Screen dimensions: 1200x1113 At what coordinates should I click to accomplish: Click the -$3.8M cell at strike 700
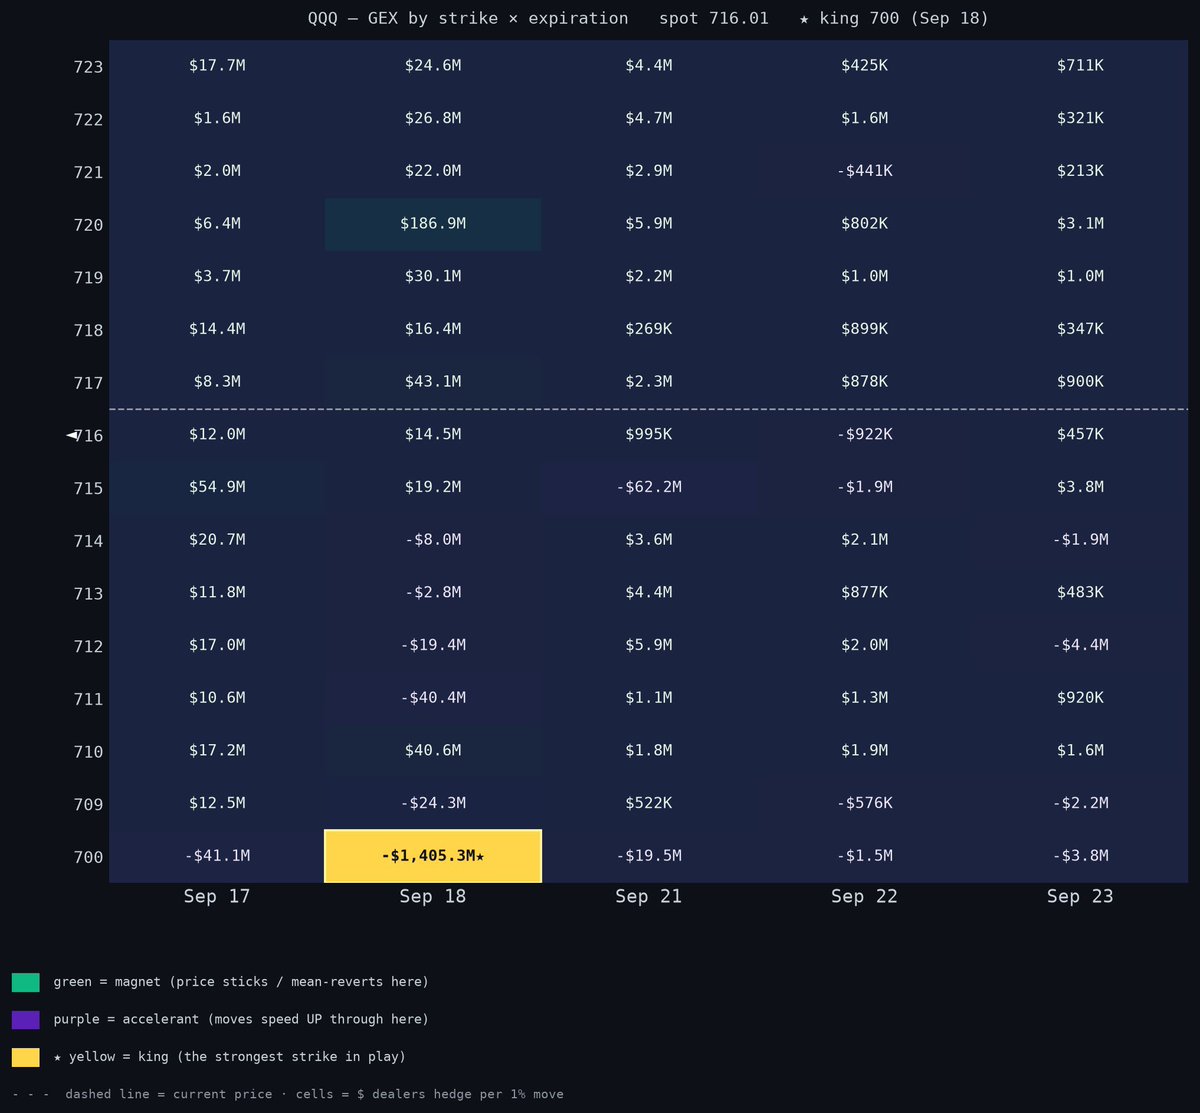click(1080, 856)
